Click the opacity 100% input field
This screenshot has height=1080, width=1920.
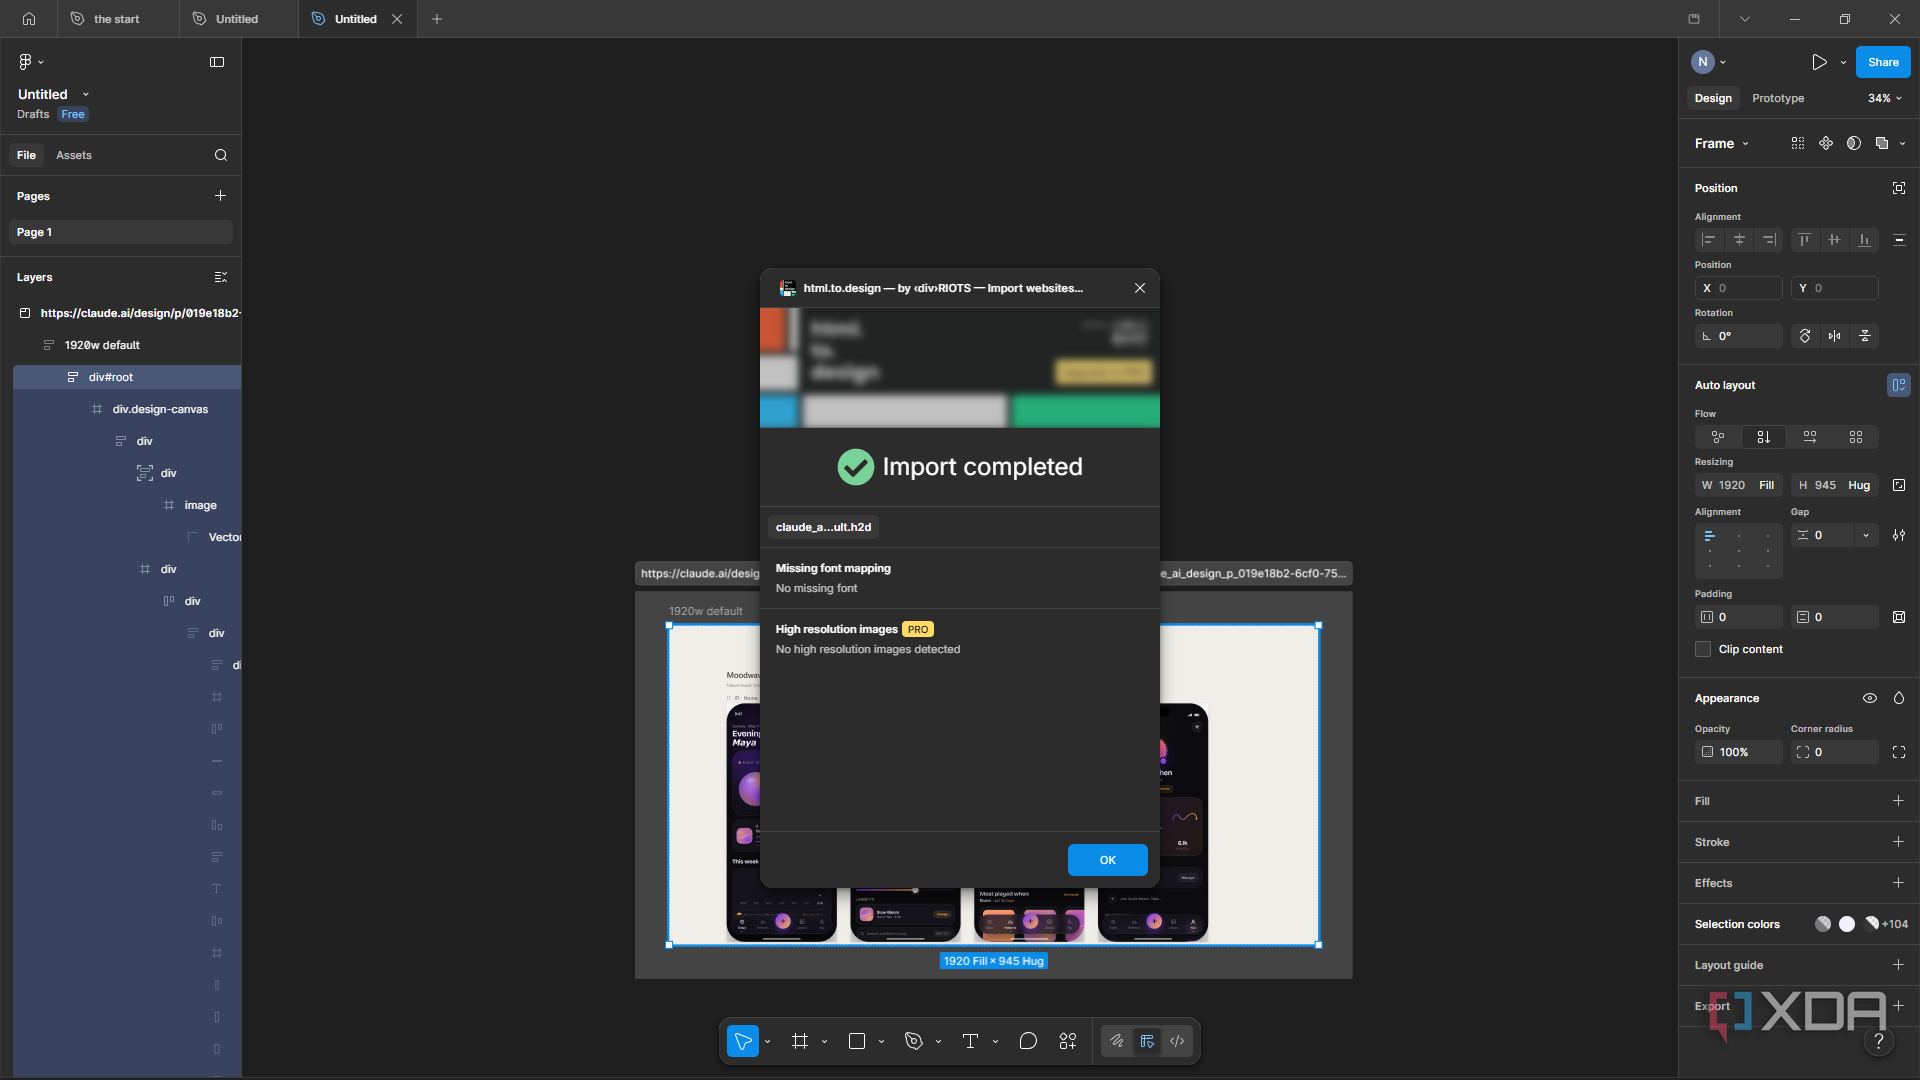point(1739,752)
